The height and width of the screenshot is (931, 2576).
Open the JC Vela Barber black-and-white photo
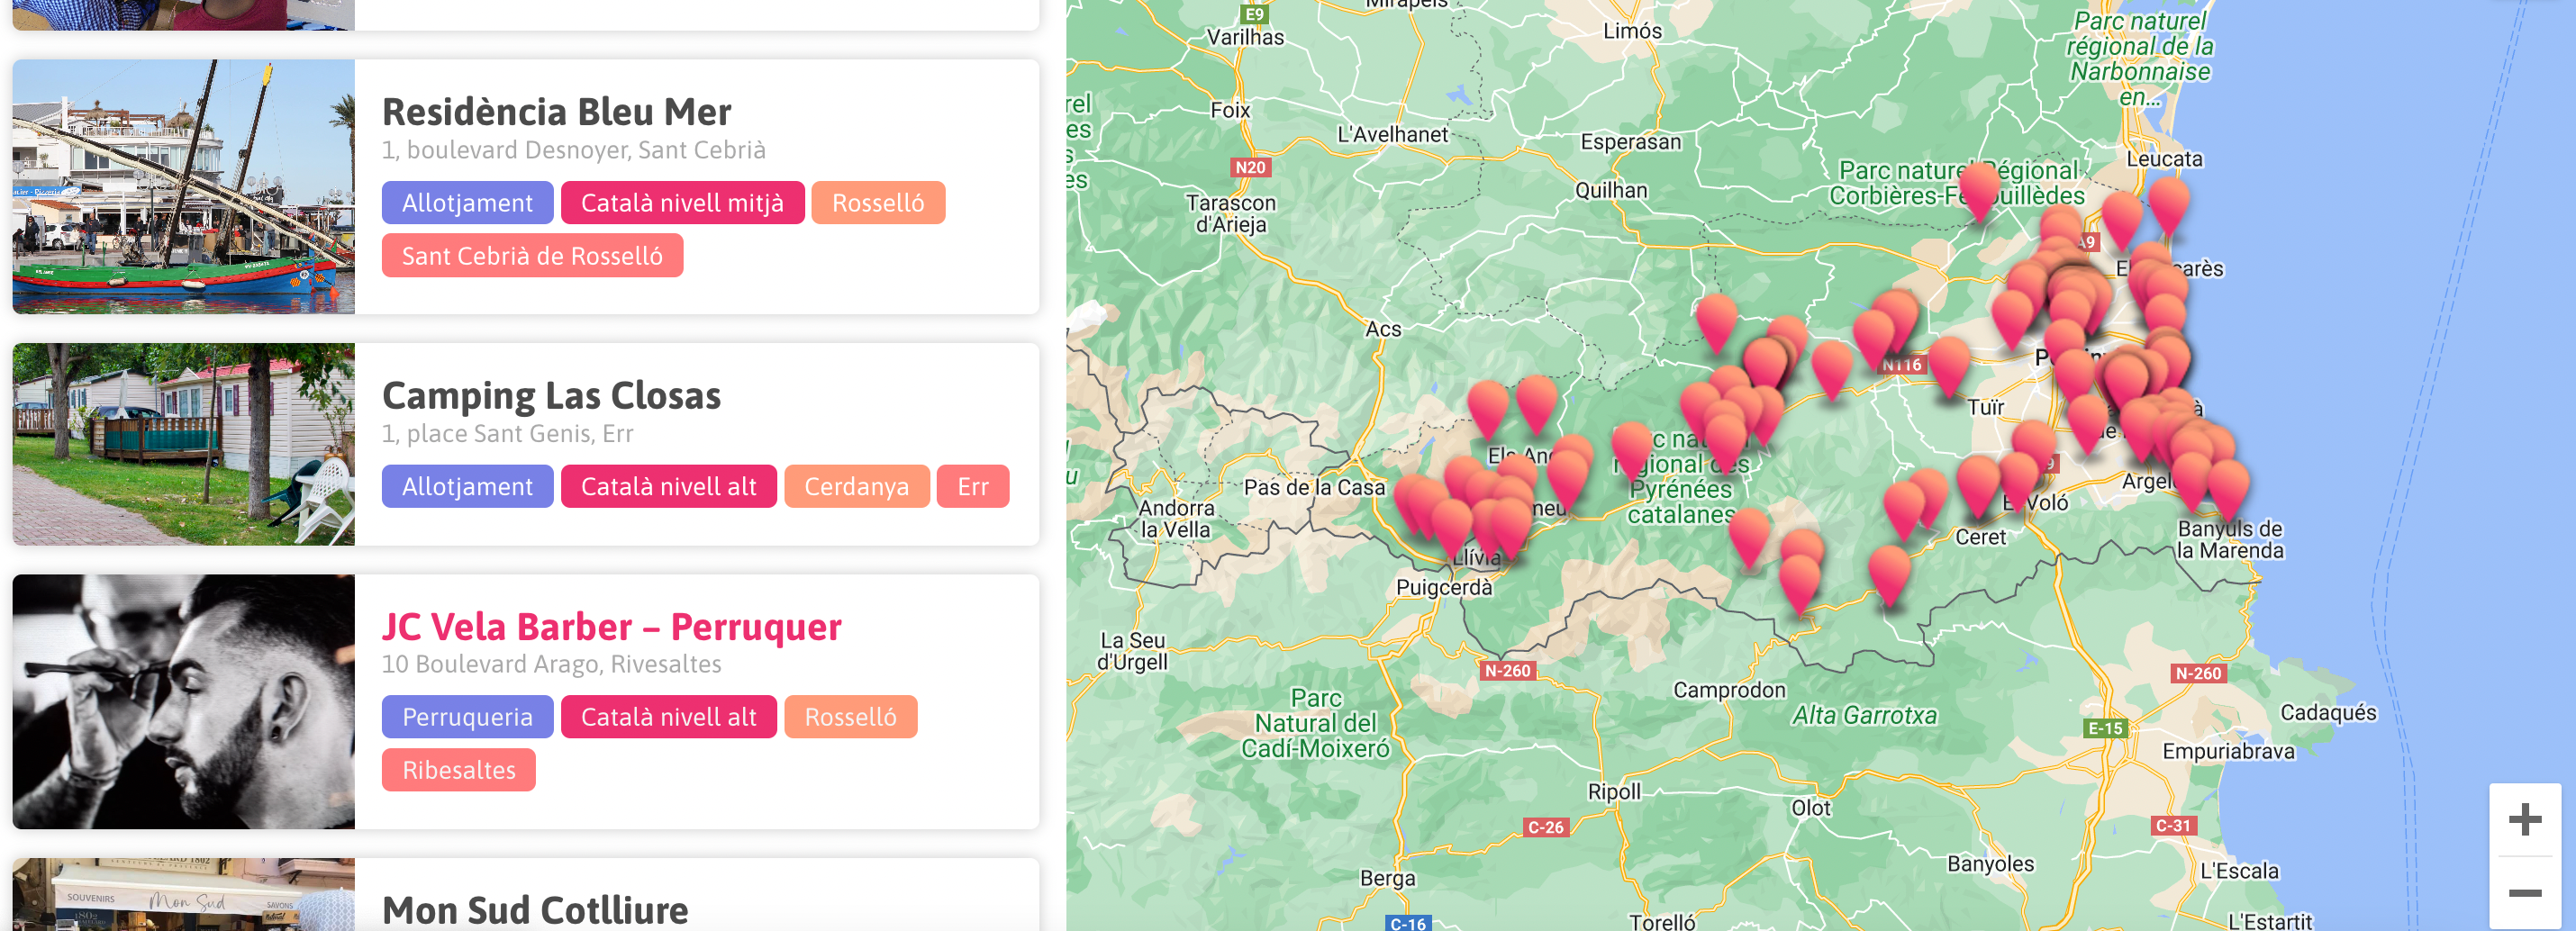(183, 701)
